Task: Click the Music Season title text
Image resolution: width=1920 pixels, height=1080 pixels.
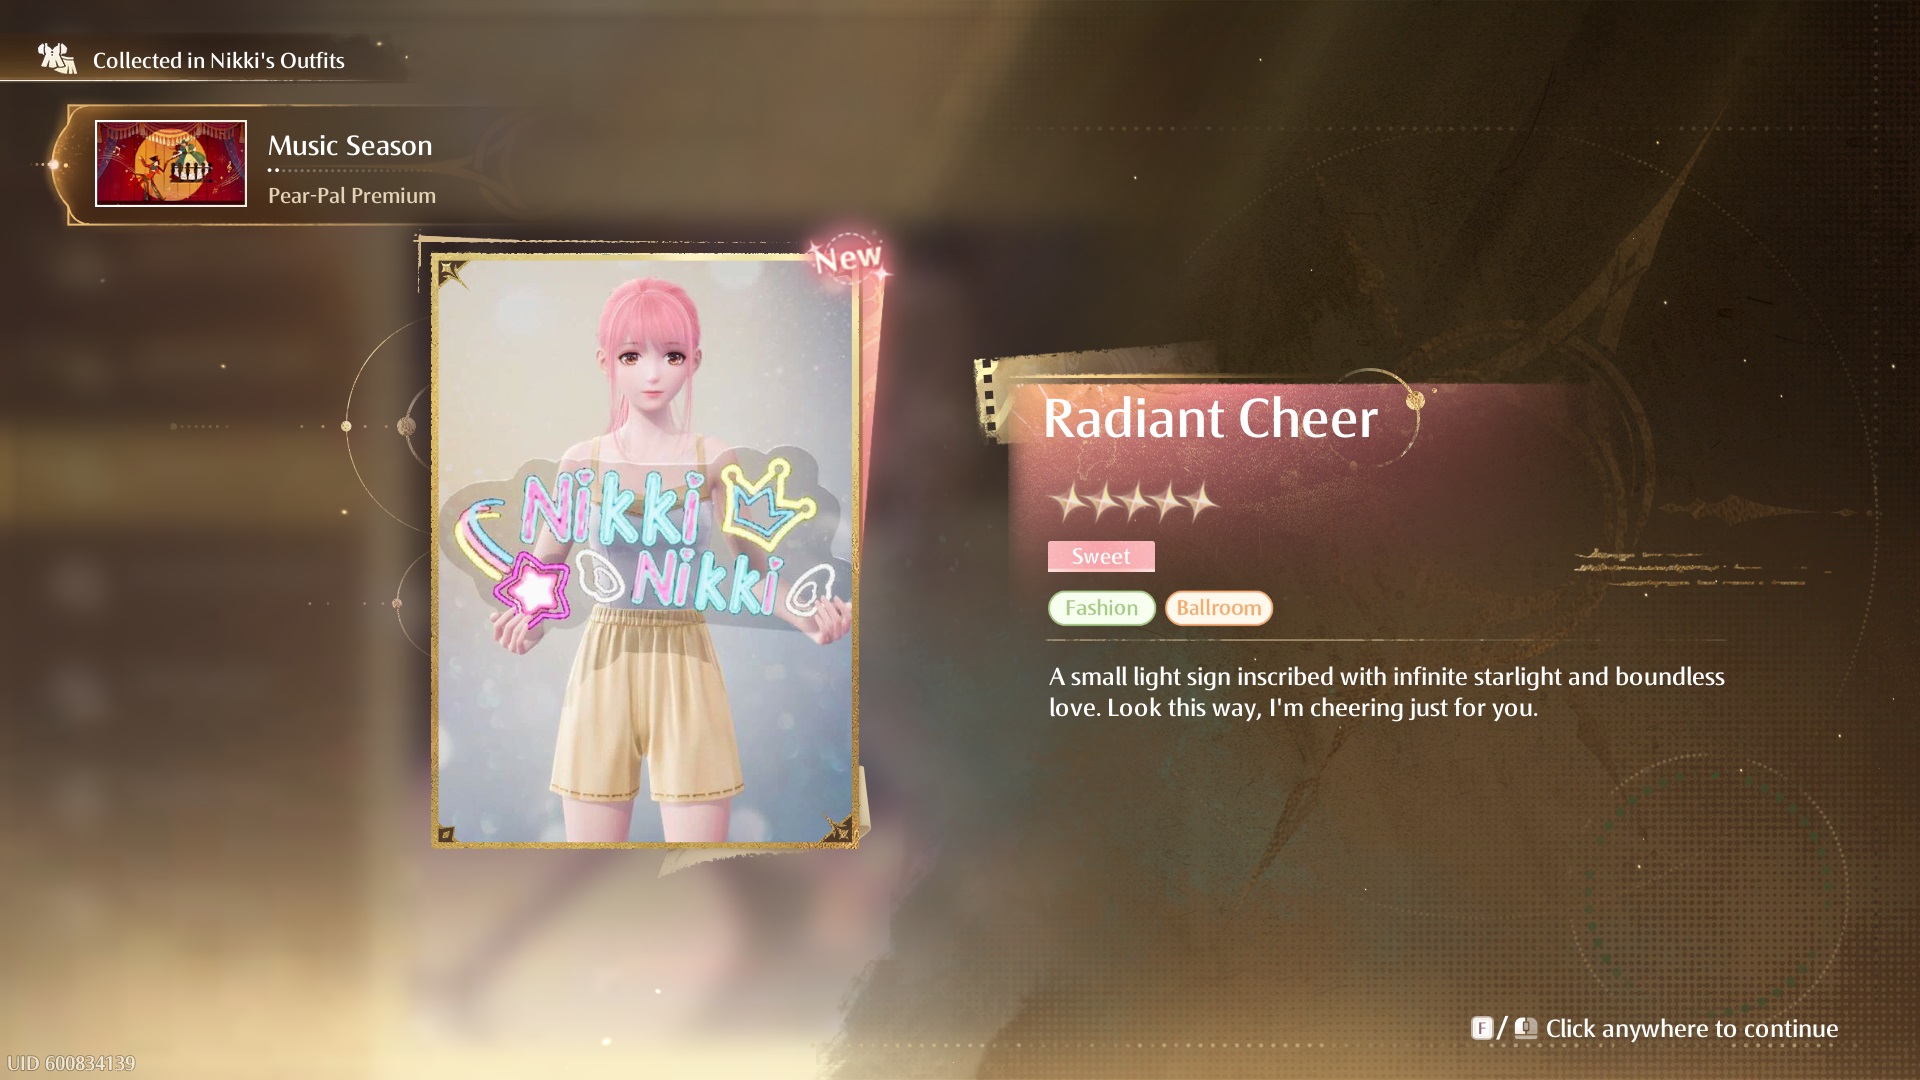Action: pyautogui.click(x=350, y=146)
